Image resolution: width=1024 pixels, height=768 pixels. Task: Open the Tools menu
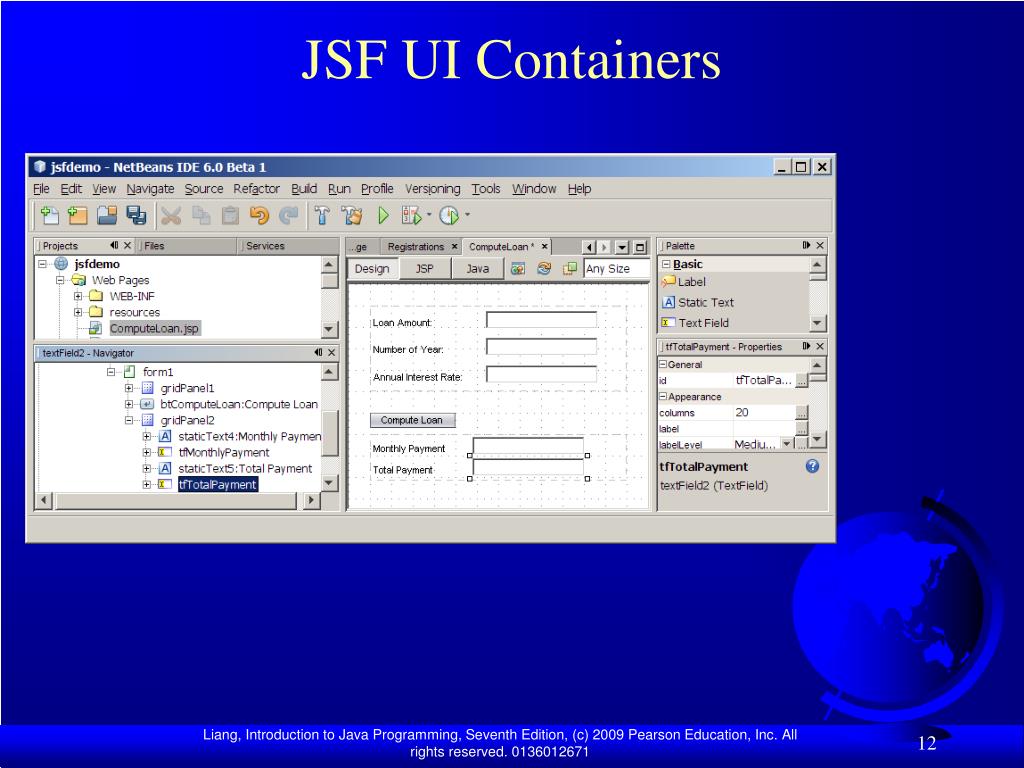(486, 189)
